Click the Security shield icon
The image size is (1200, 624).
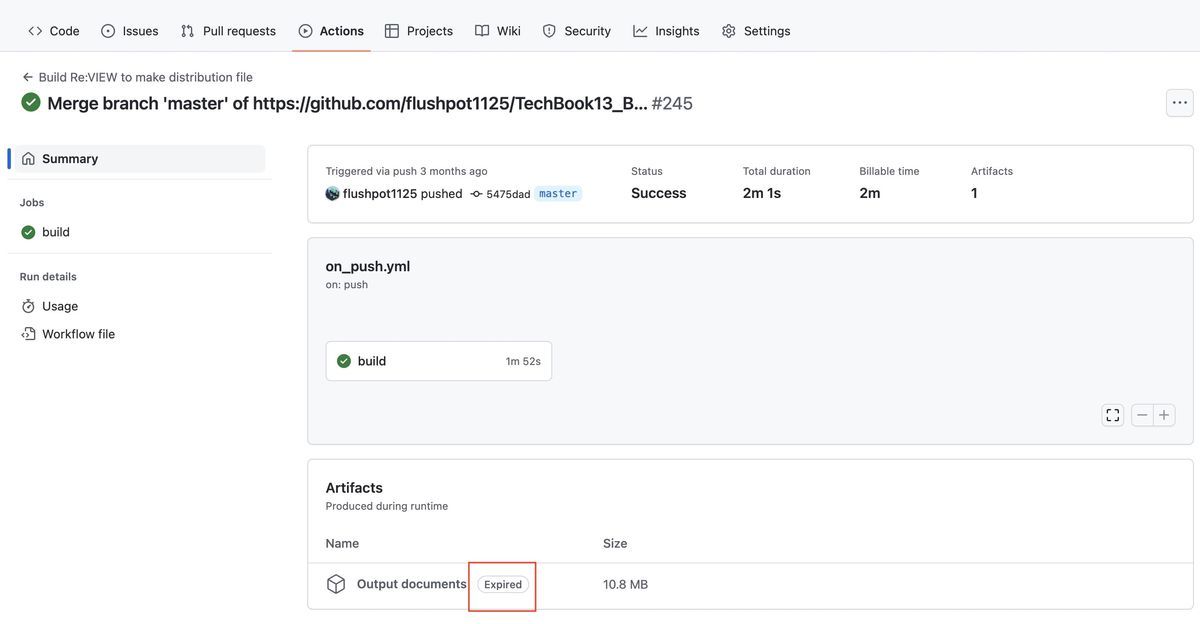coord(549,31)
